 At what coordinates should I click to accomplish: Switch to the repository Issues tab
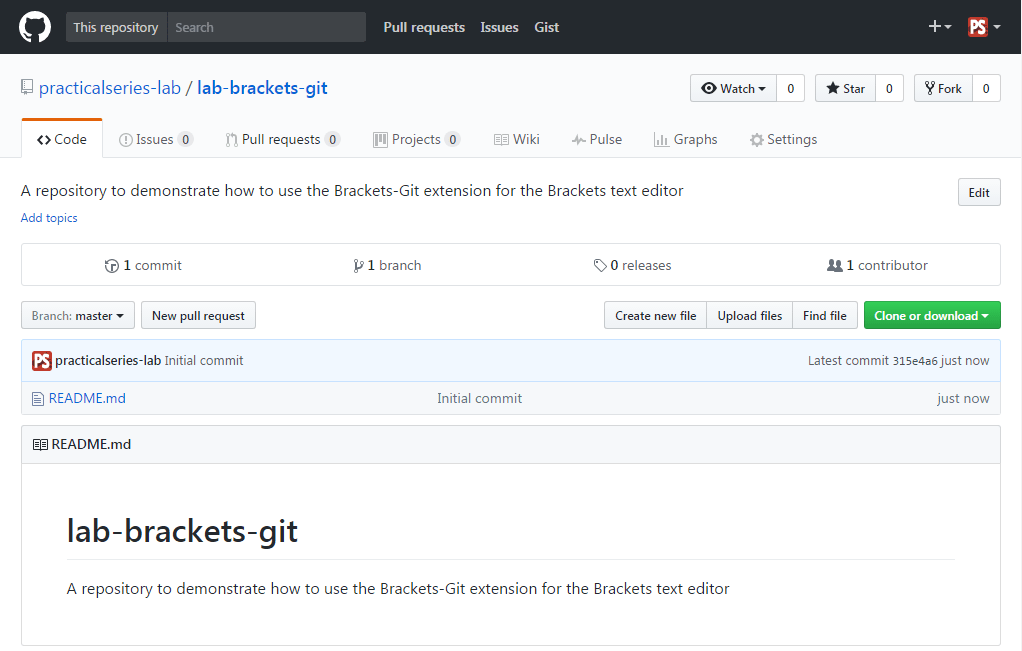(156, 139)
